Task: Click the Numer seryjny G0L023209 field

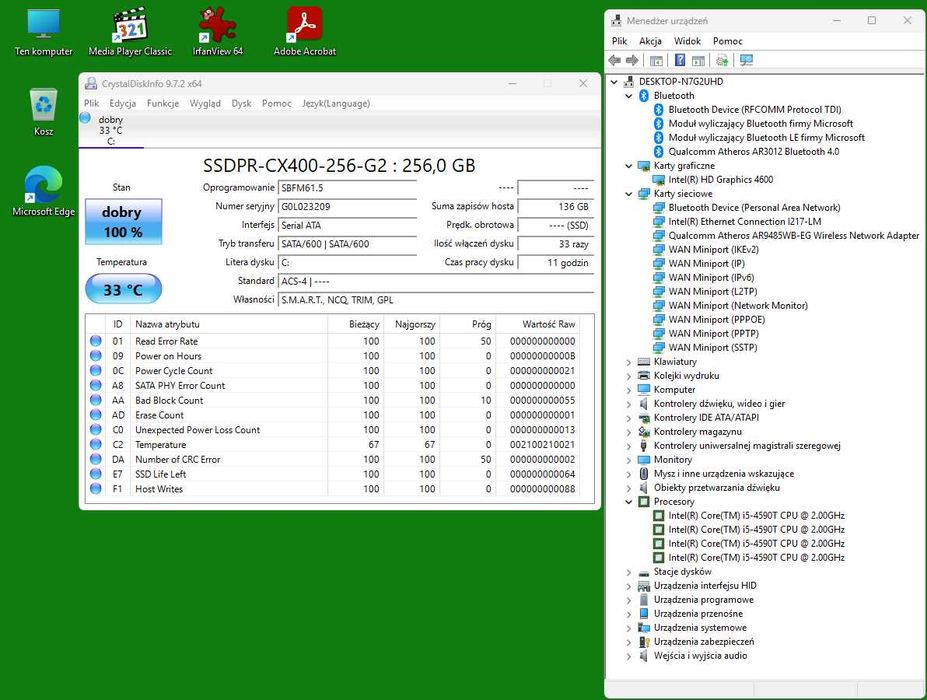Action: coord(348,206)
